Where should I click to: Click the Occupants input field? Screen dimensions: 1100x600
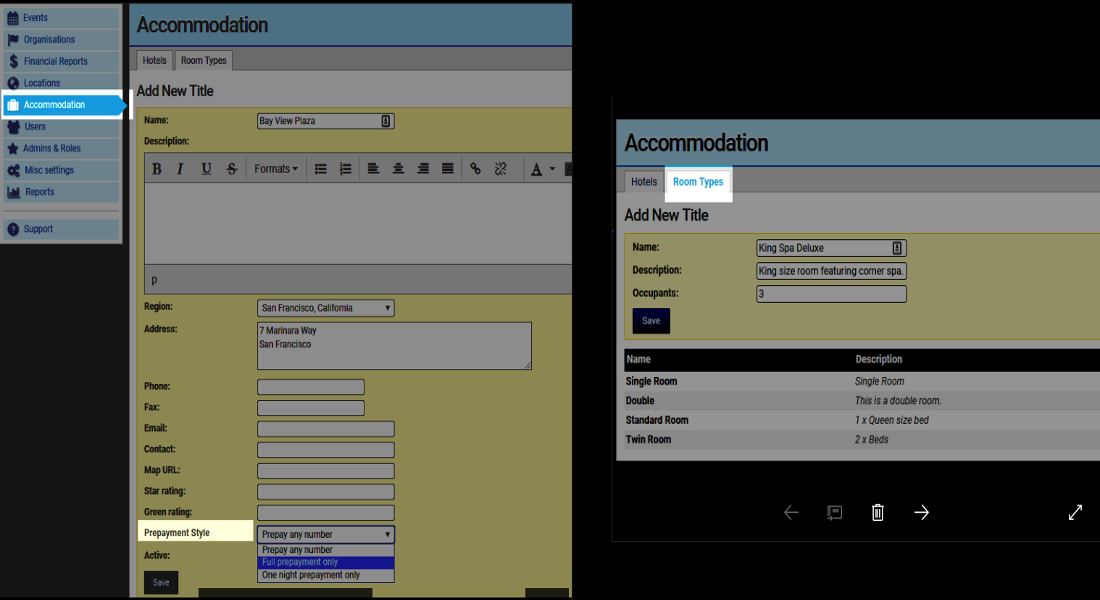831,294
